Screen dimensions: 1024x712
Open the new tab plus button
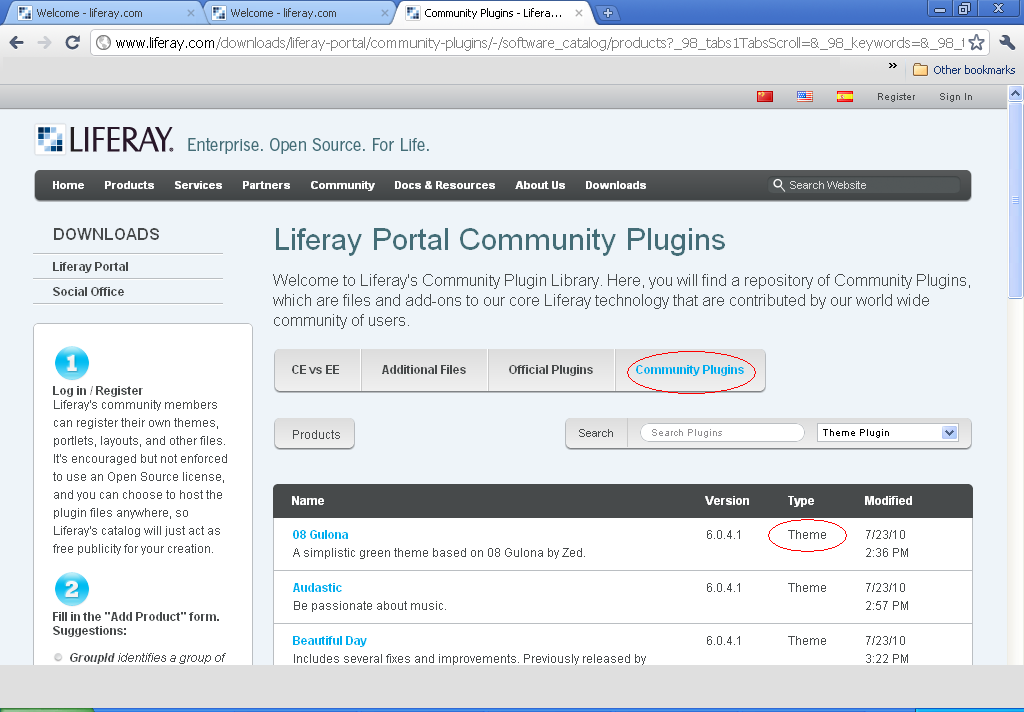click(607, 12)
